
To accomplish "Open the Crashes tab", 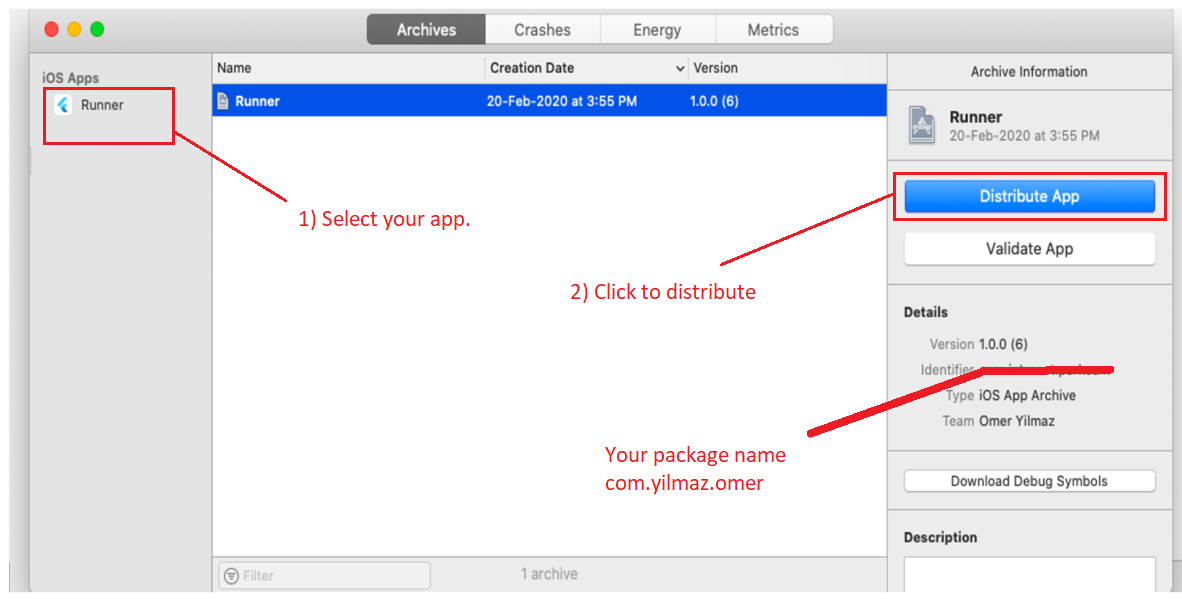I will 543,30.
